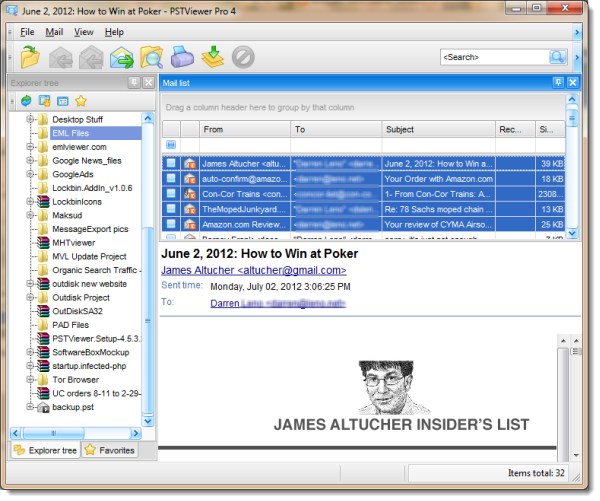Viewport: 600px width, 501px height.
Task: Expand the LockbinIcons archive node
Action: (30, 201)
